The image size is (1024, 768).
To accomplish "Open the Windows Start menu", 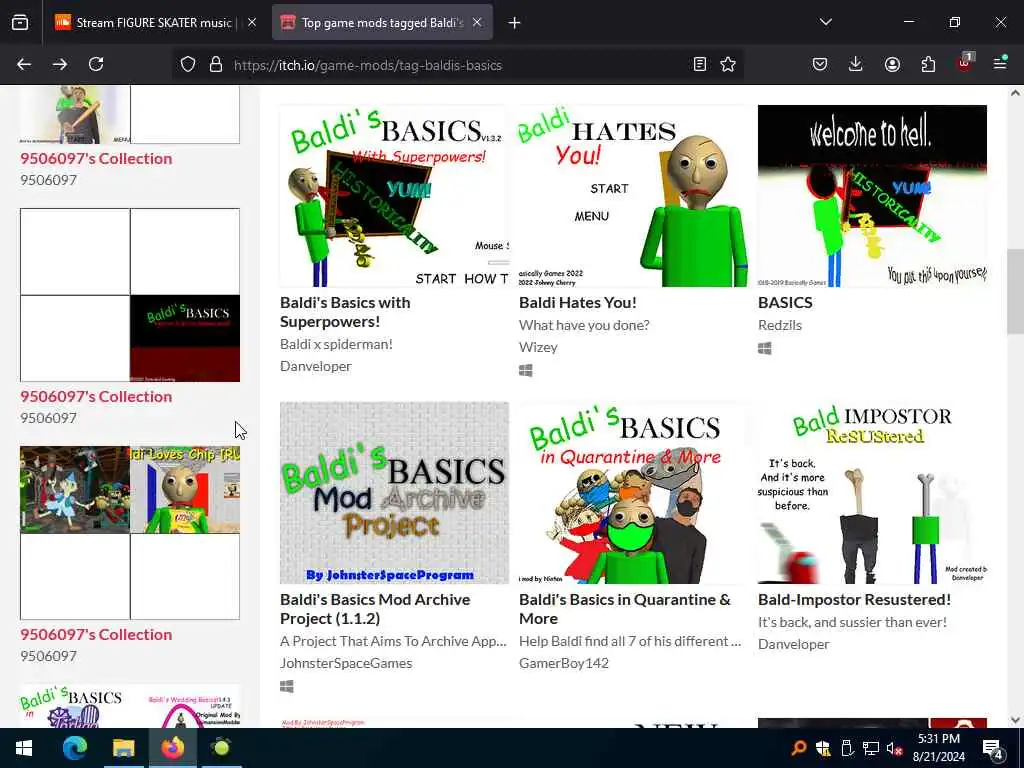I will click(24, 748).
